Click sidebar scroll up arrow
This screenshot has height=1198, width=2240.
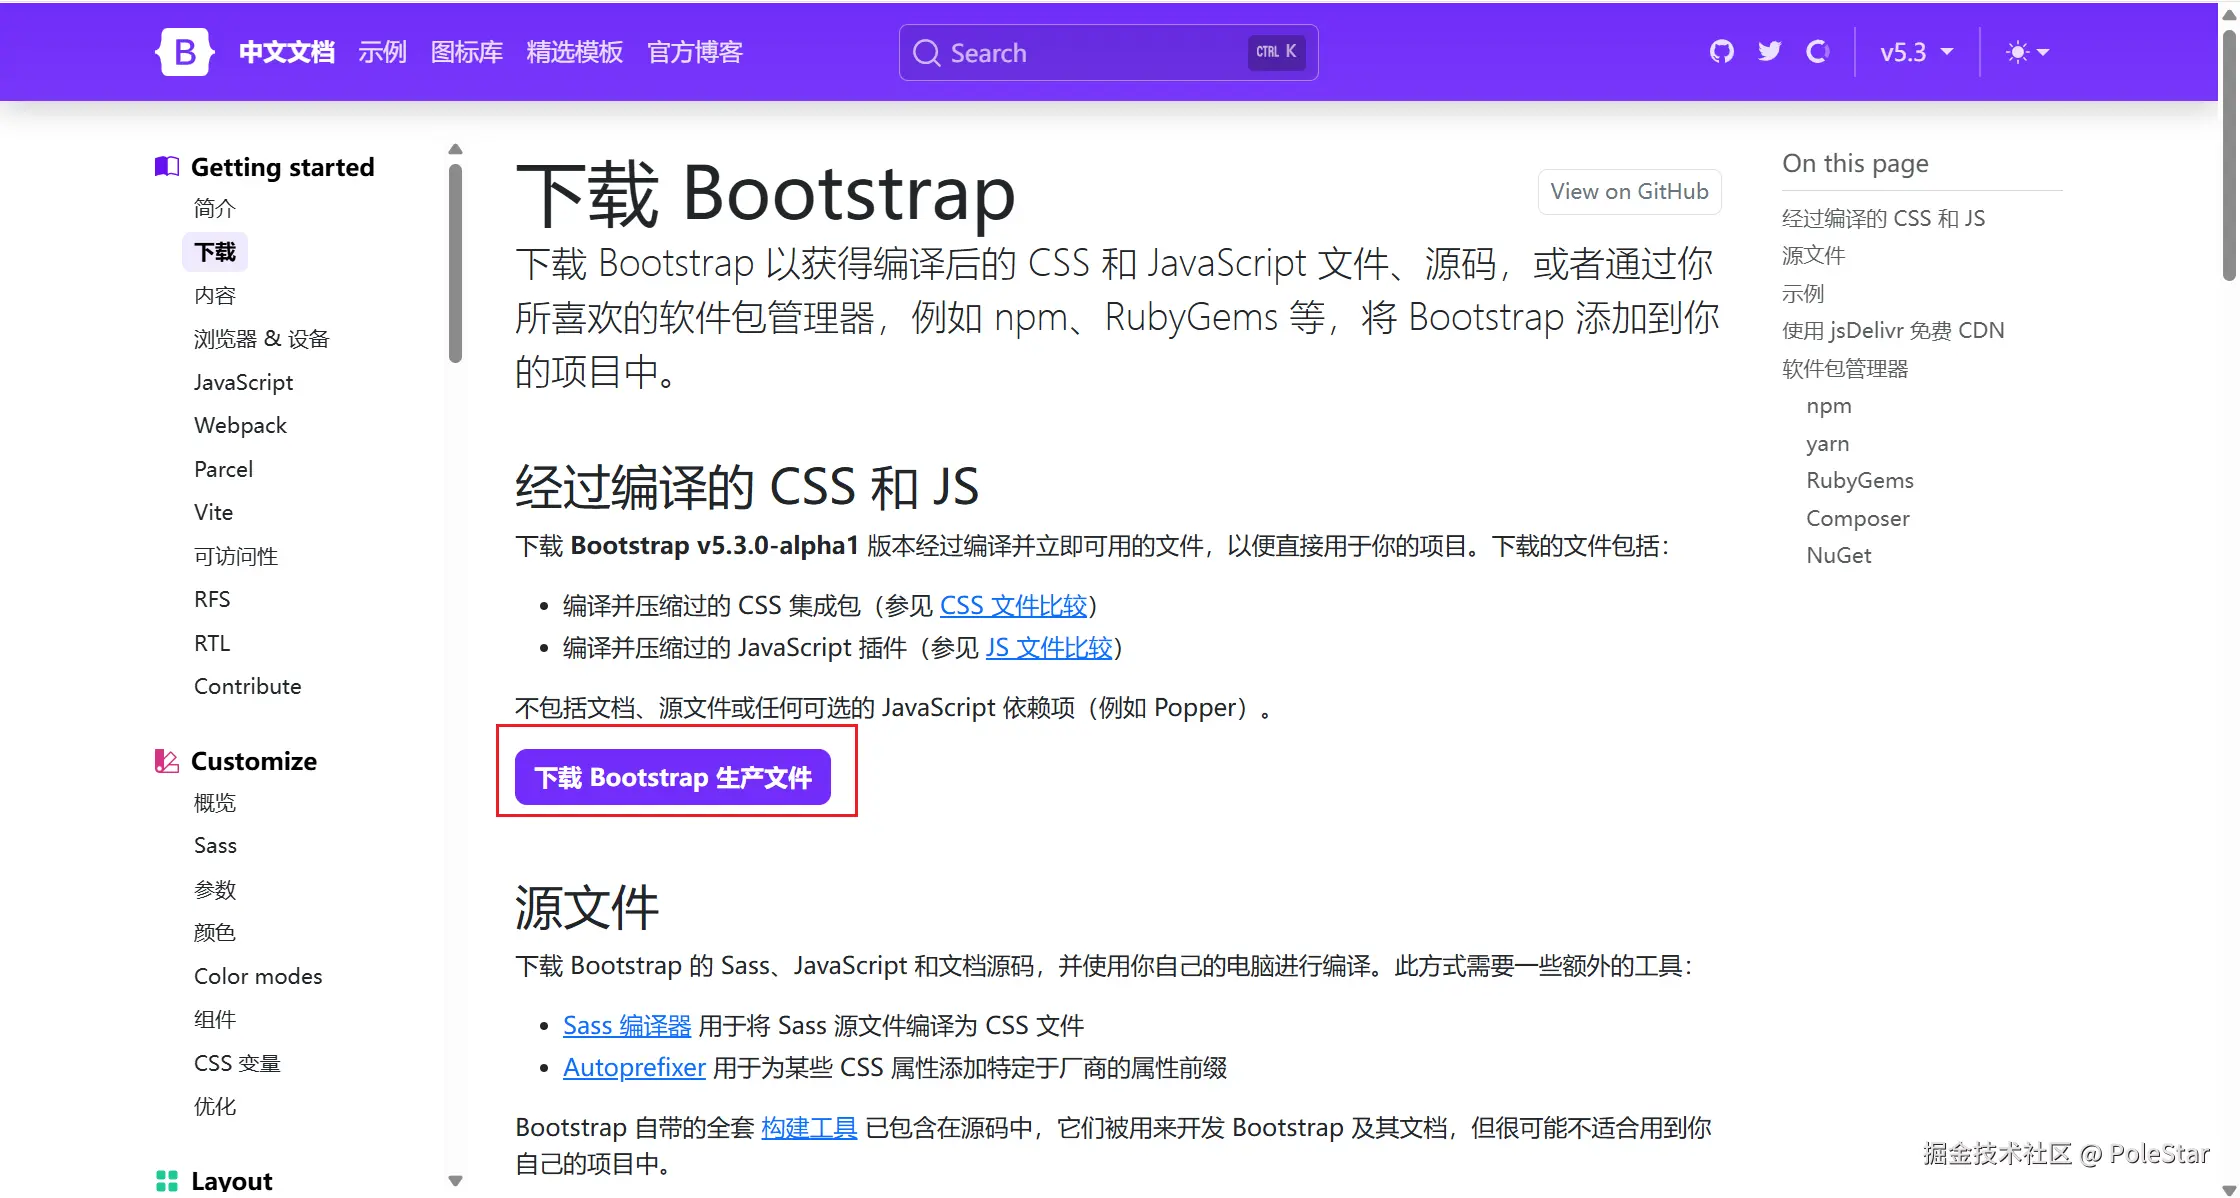[x=456, y=149]
